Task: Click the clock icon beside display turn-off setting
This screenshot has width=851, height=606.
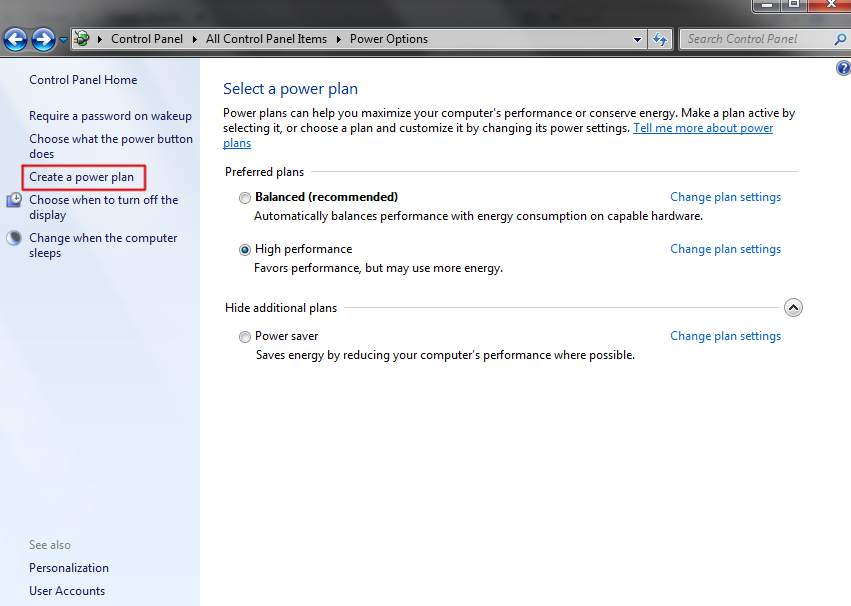Action: pyautogui.click(x=12, y=198)
